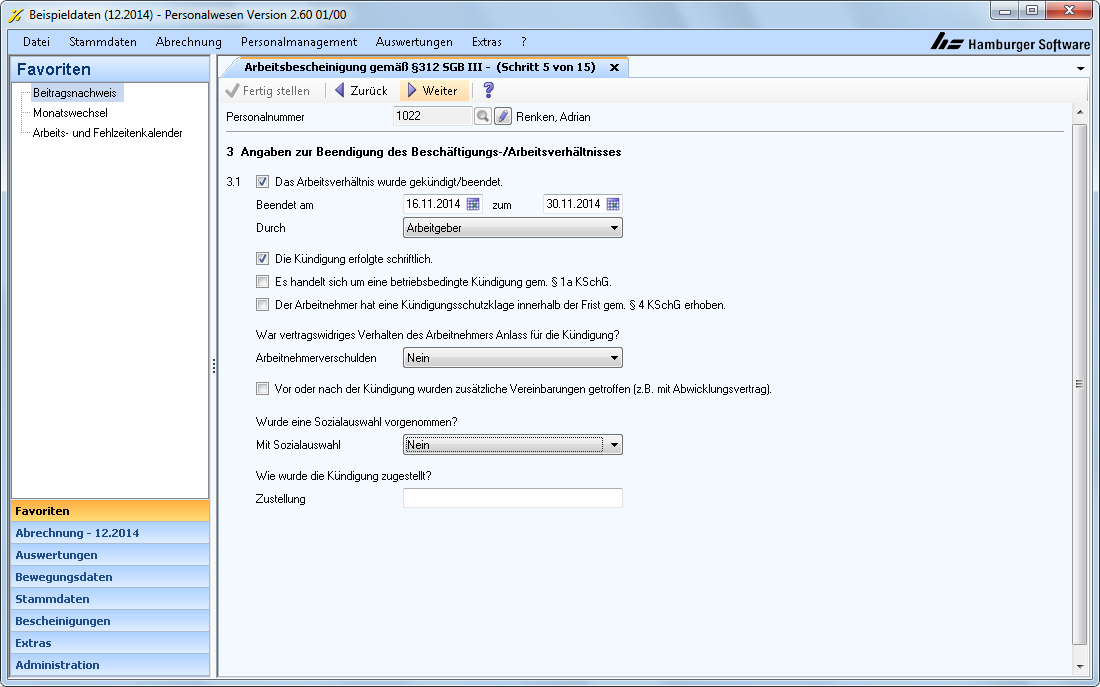Open the Extras navigation section
1100x687 pixels.
coord(110,643)
